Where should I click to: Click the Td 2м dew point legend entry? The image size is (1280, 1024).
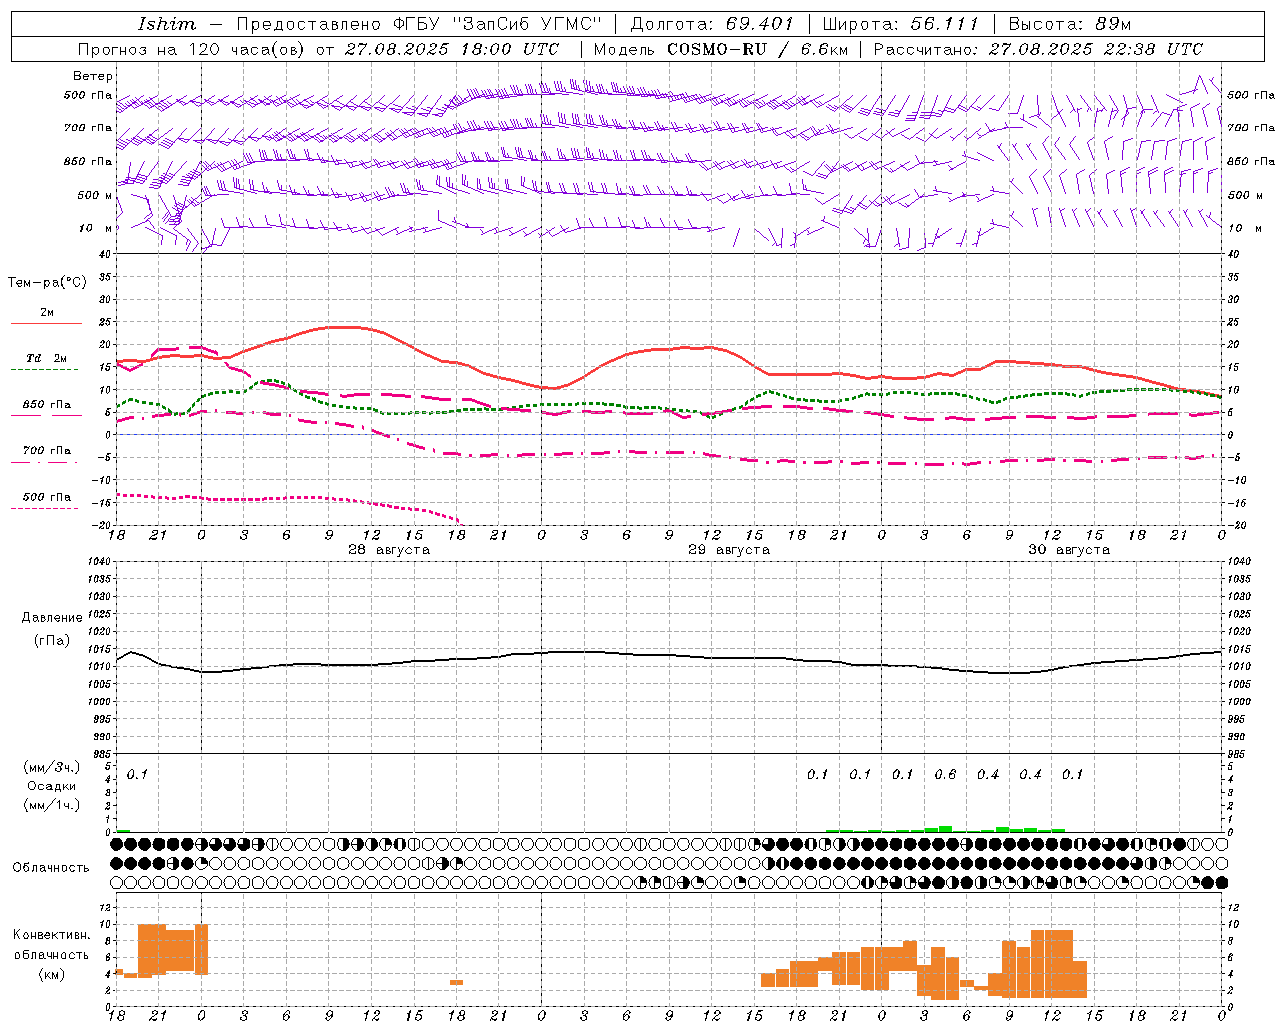pos(46,358)
